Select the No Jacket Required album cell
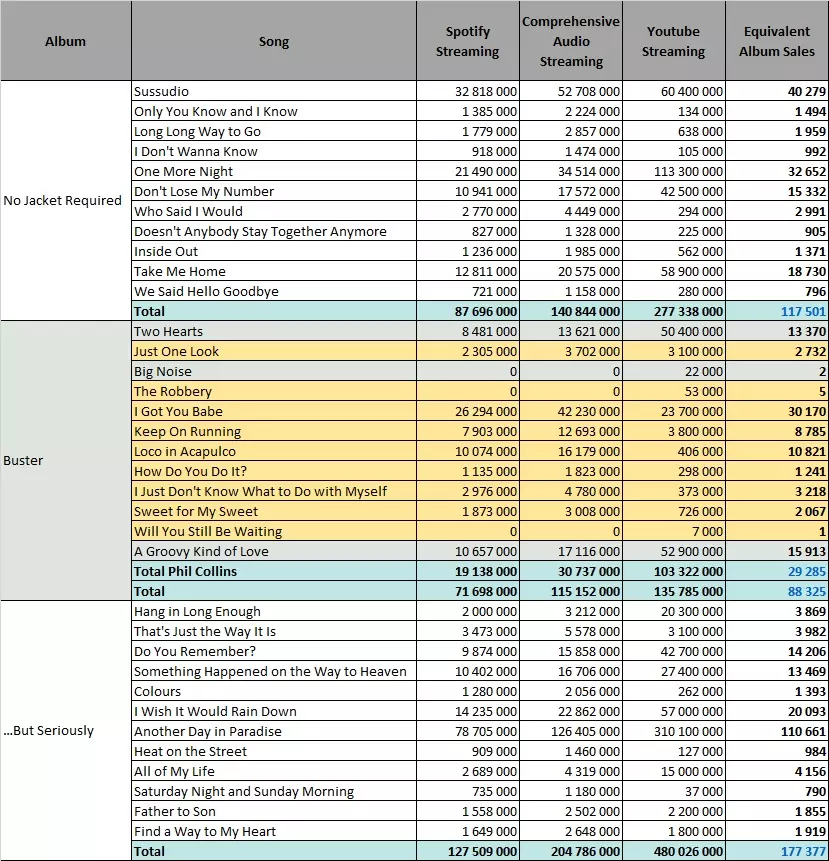Viewport: 829px width, 861px height. tap(65, 200)
